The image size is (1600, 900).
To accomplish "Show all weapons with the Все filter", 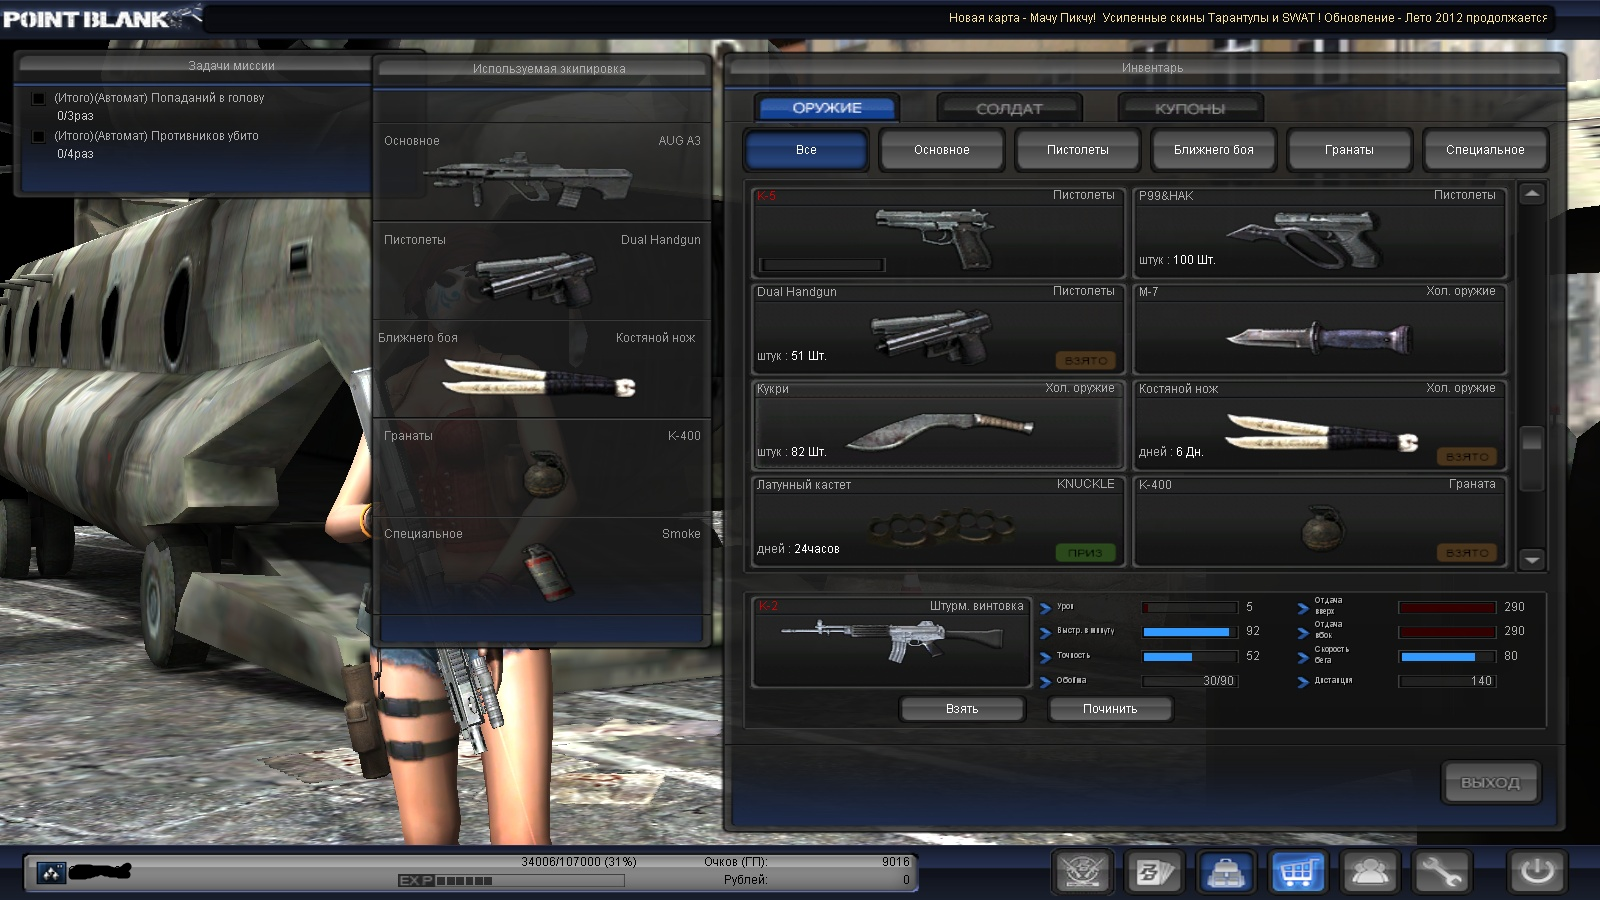I will tap(806, 150).
